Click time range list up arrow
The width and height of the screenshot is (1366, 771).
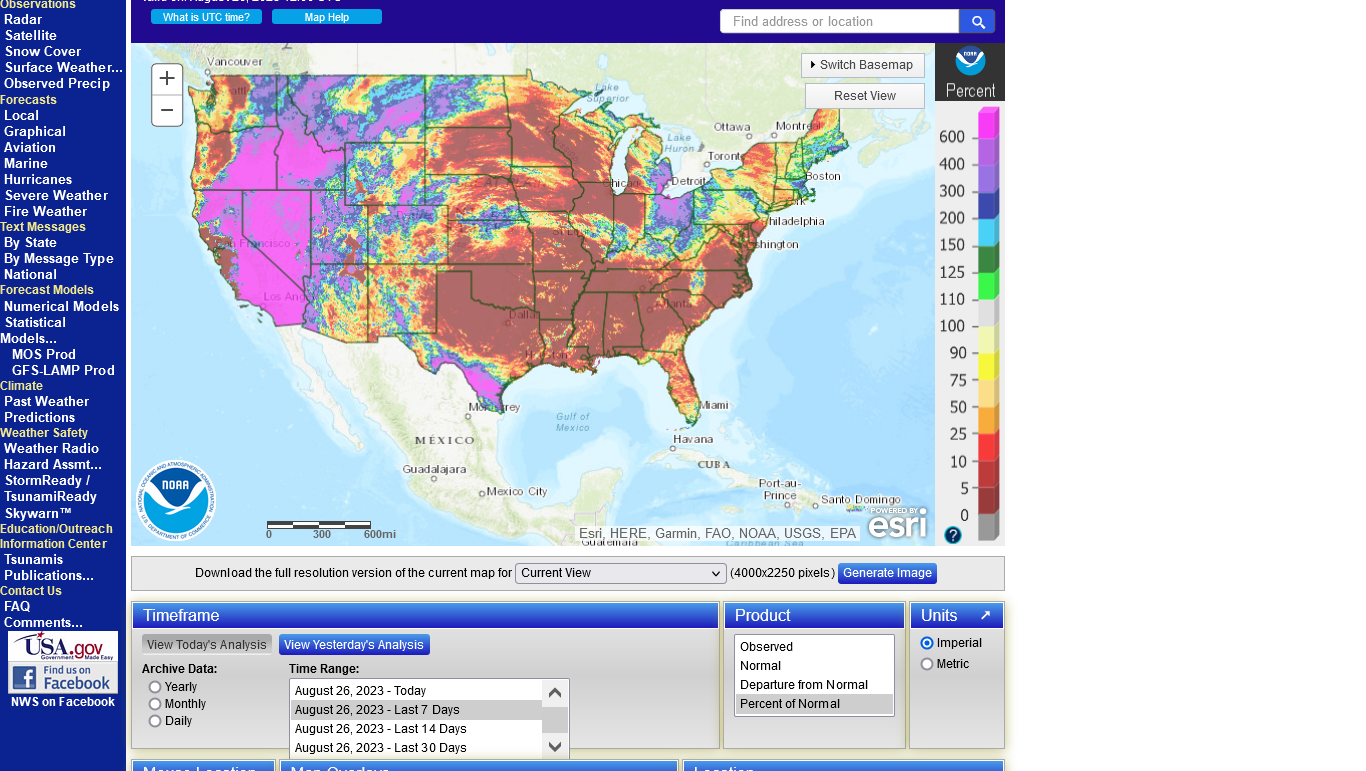click(x=555, y=692)
